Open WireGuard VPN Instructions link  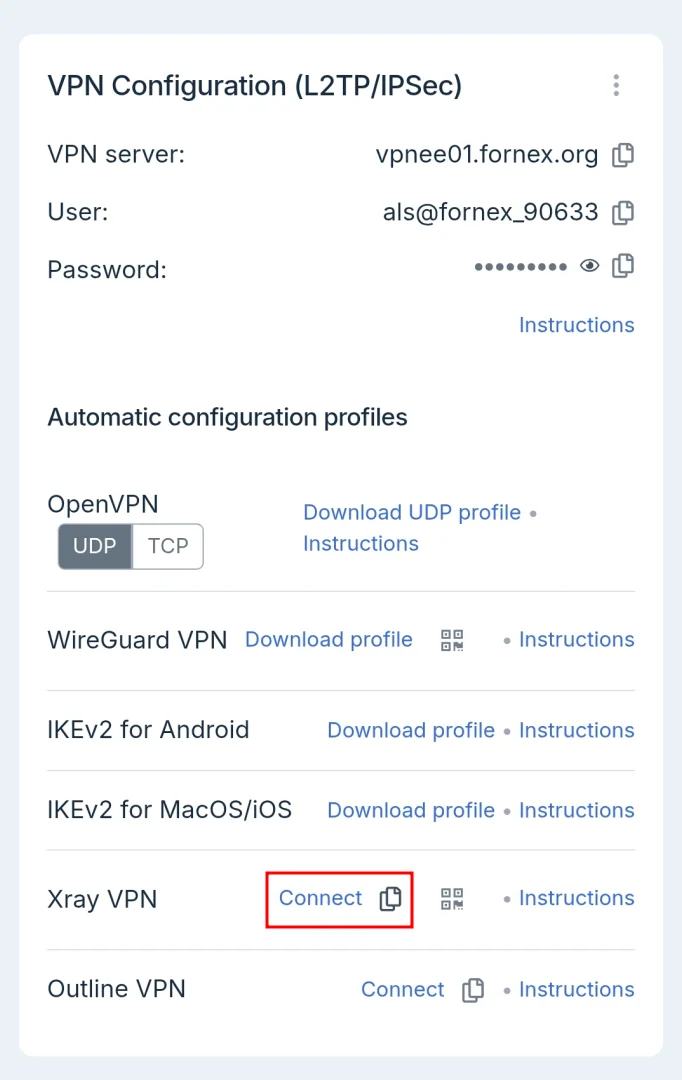[x=576, y=640]
